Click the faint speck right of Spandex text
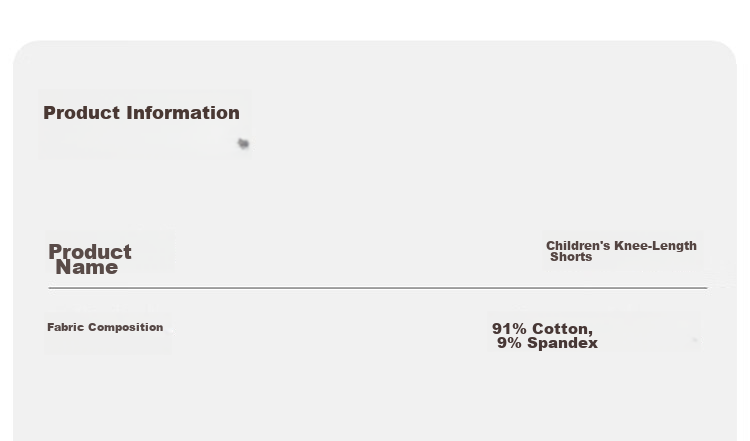 point(695,340)
